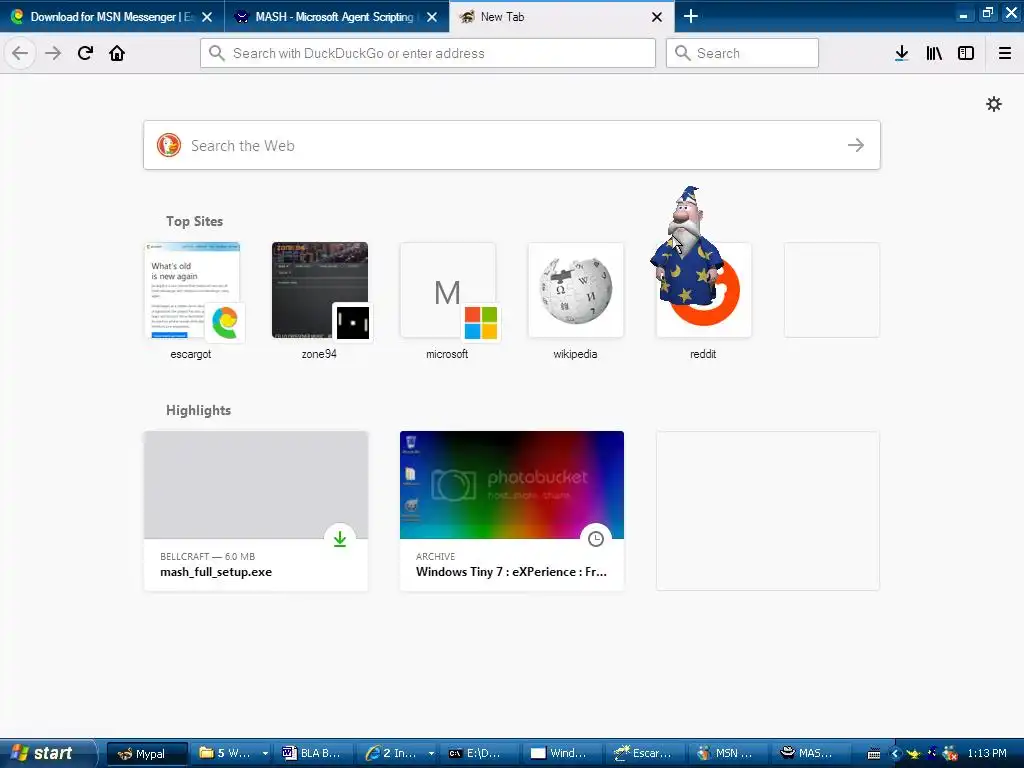The width and height of the screenshot is (1024, 768).
Task: Click the Top Sites section heading
Action: pyautogui.click(x=195, y=221)
